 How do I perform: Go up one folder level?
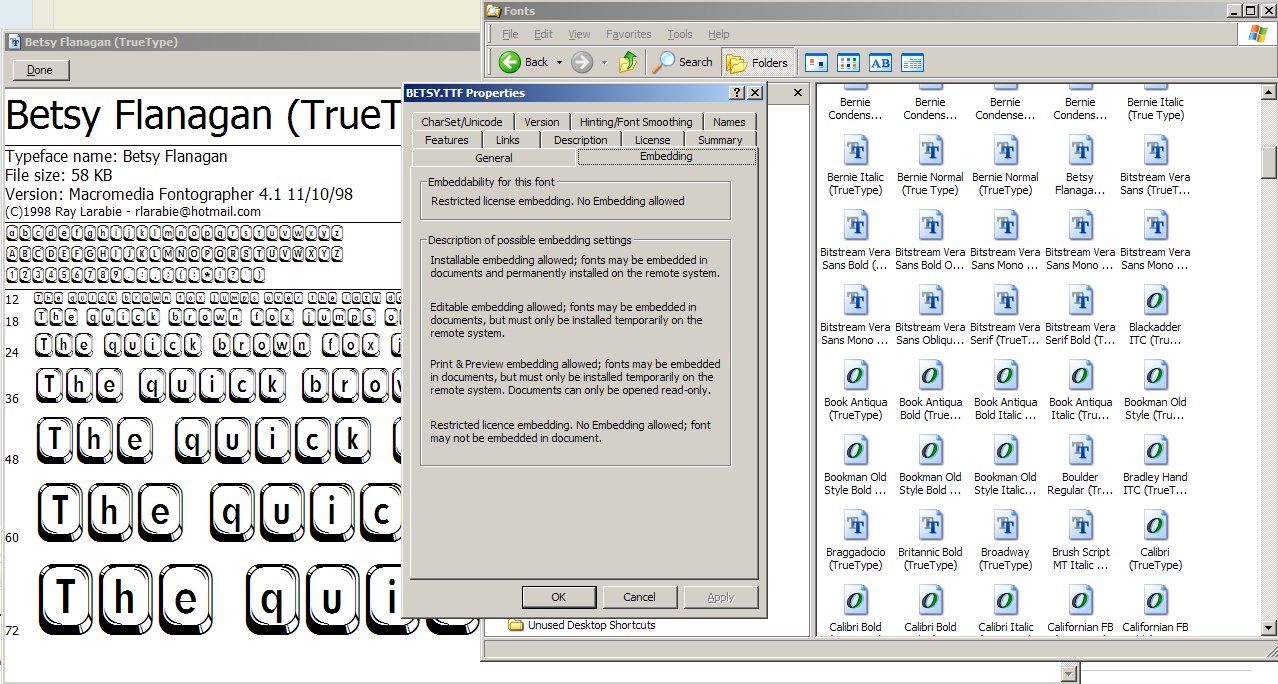(x=628, y=62)
